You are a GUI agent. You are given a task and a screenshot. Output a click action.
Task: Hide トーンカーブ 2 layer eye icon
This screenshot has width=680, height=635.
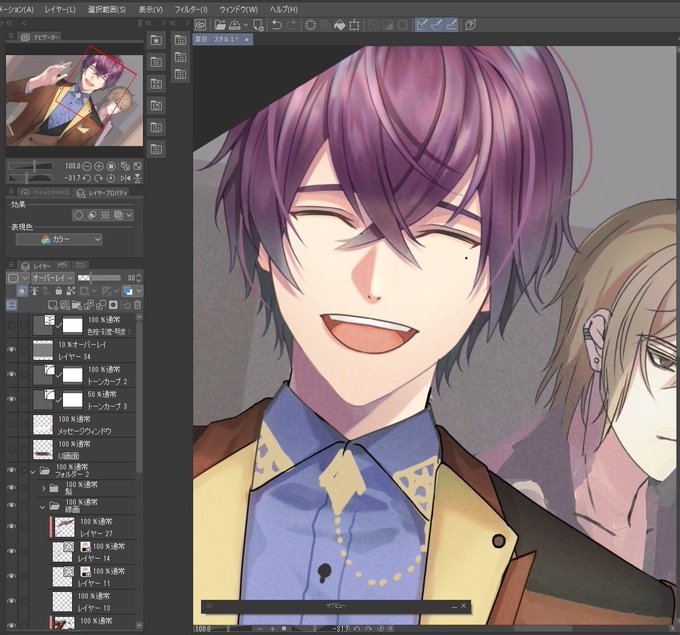pyautogui.click(x=11, y=374)
